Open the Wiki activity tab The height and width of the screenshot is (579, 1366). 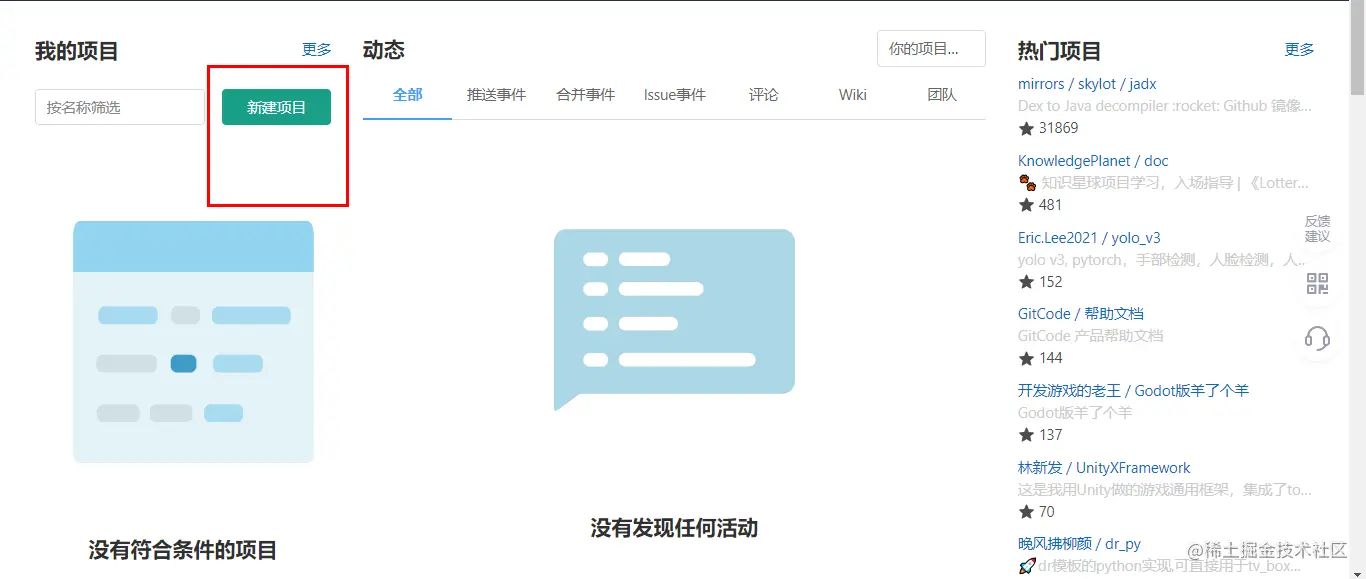point(852,95)
